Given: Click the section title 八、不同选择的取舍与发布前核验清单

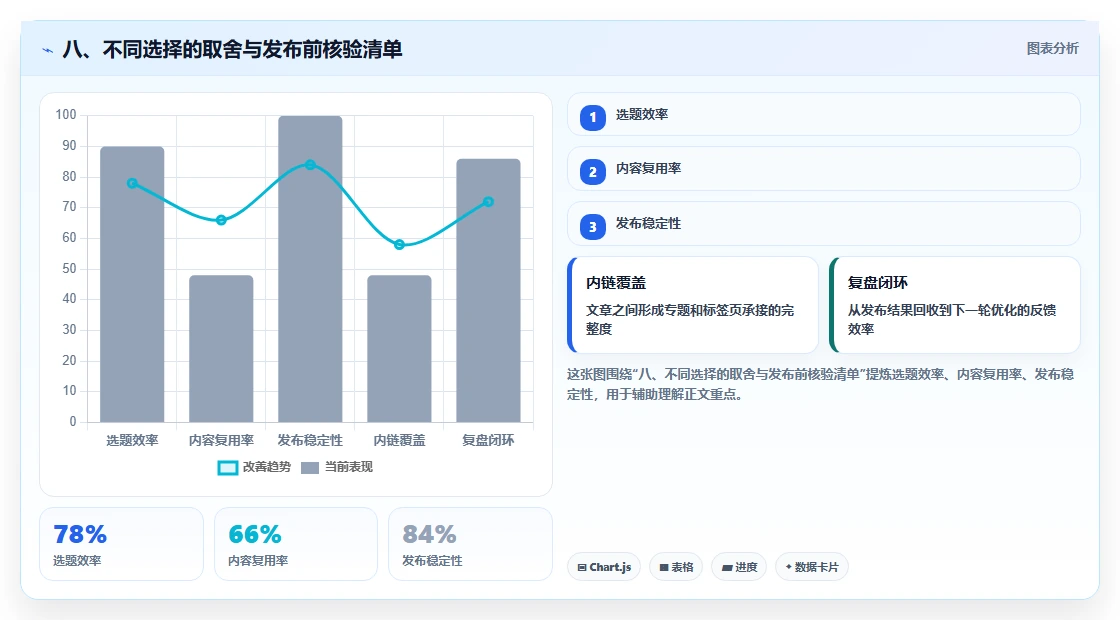Looking at the screenshot, I should click(232, 49).
